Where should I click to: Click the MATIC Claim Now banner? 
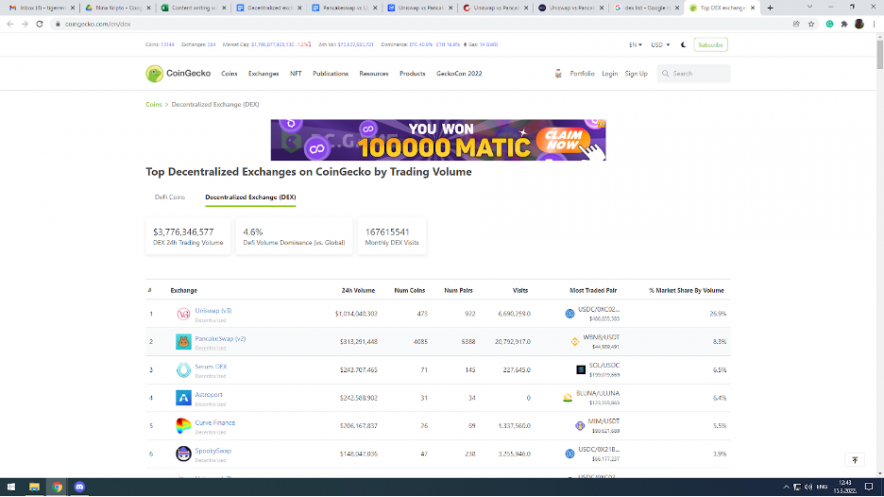click(x=438, y=141)
